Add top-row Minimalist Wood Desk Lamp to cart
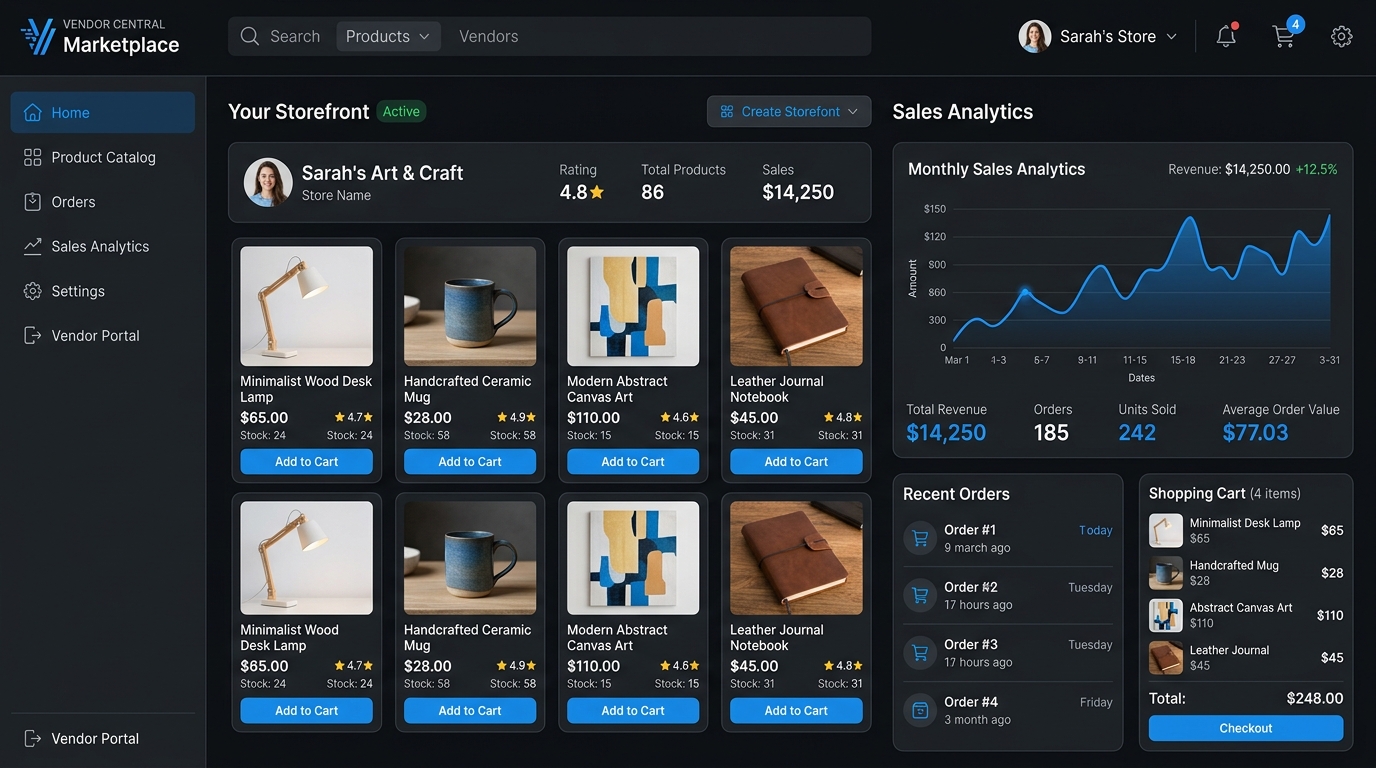Image resolution: width=1376 pixels, height=768 pixels. click(x=307, y=461)
